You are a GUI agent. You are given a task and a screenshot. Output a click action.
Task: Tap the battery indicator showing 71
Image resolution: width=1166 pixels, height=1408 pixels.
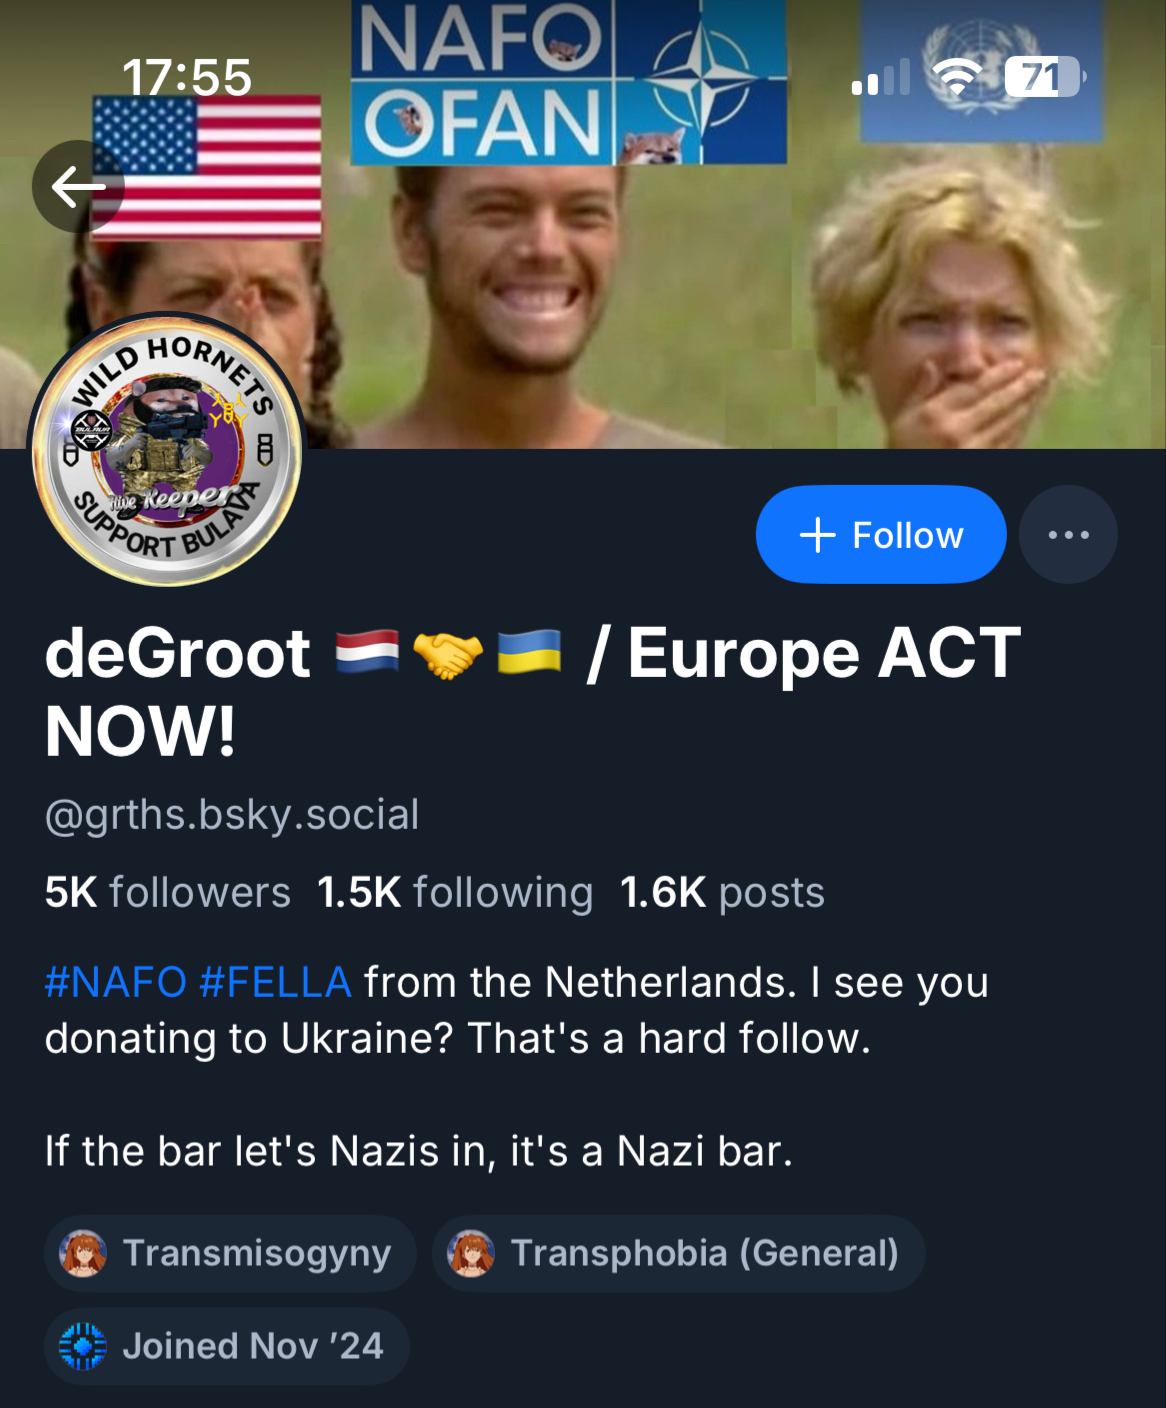(x=1044, y=76)
